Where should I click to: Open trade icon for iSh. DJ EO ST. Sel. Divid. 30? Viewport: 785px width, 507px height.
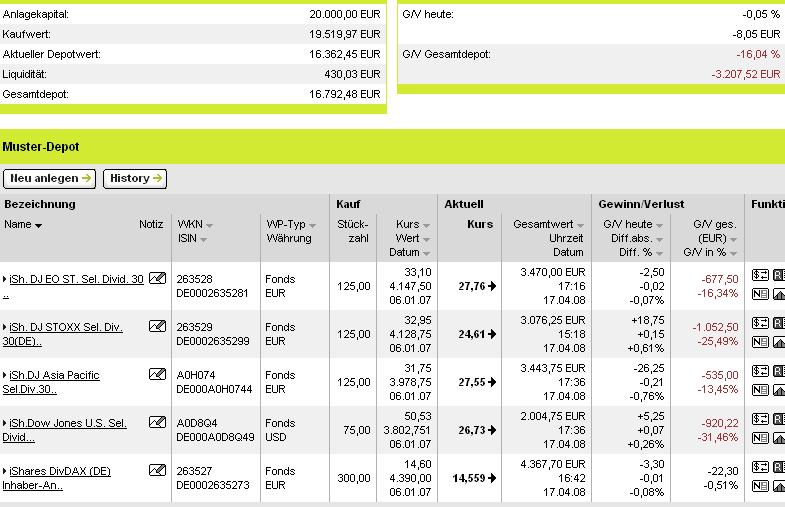[x=760, y=275]
